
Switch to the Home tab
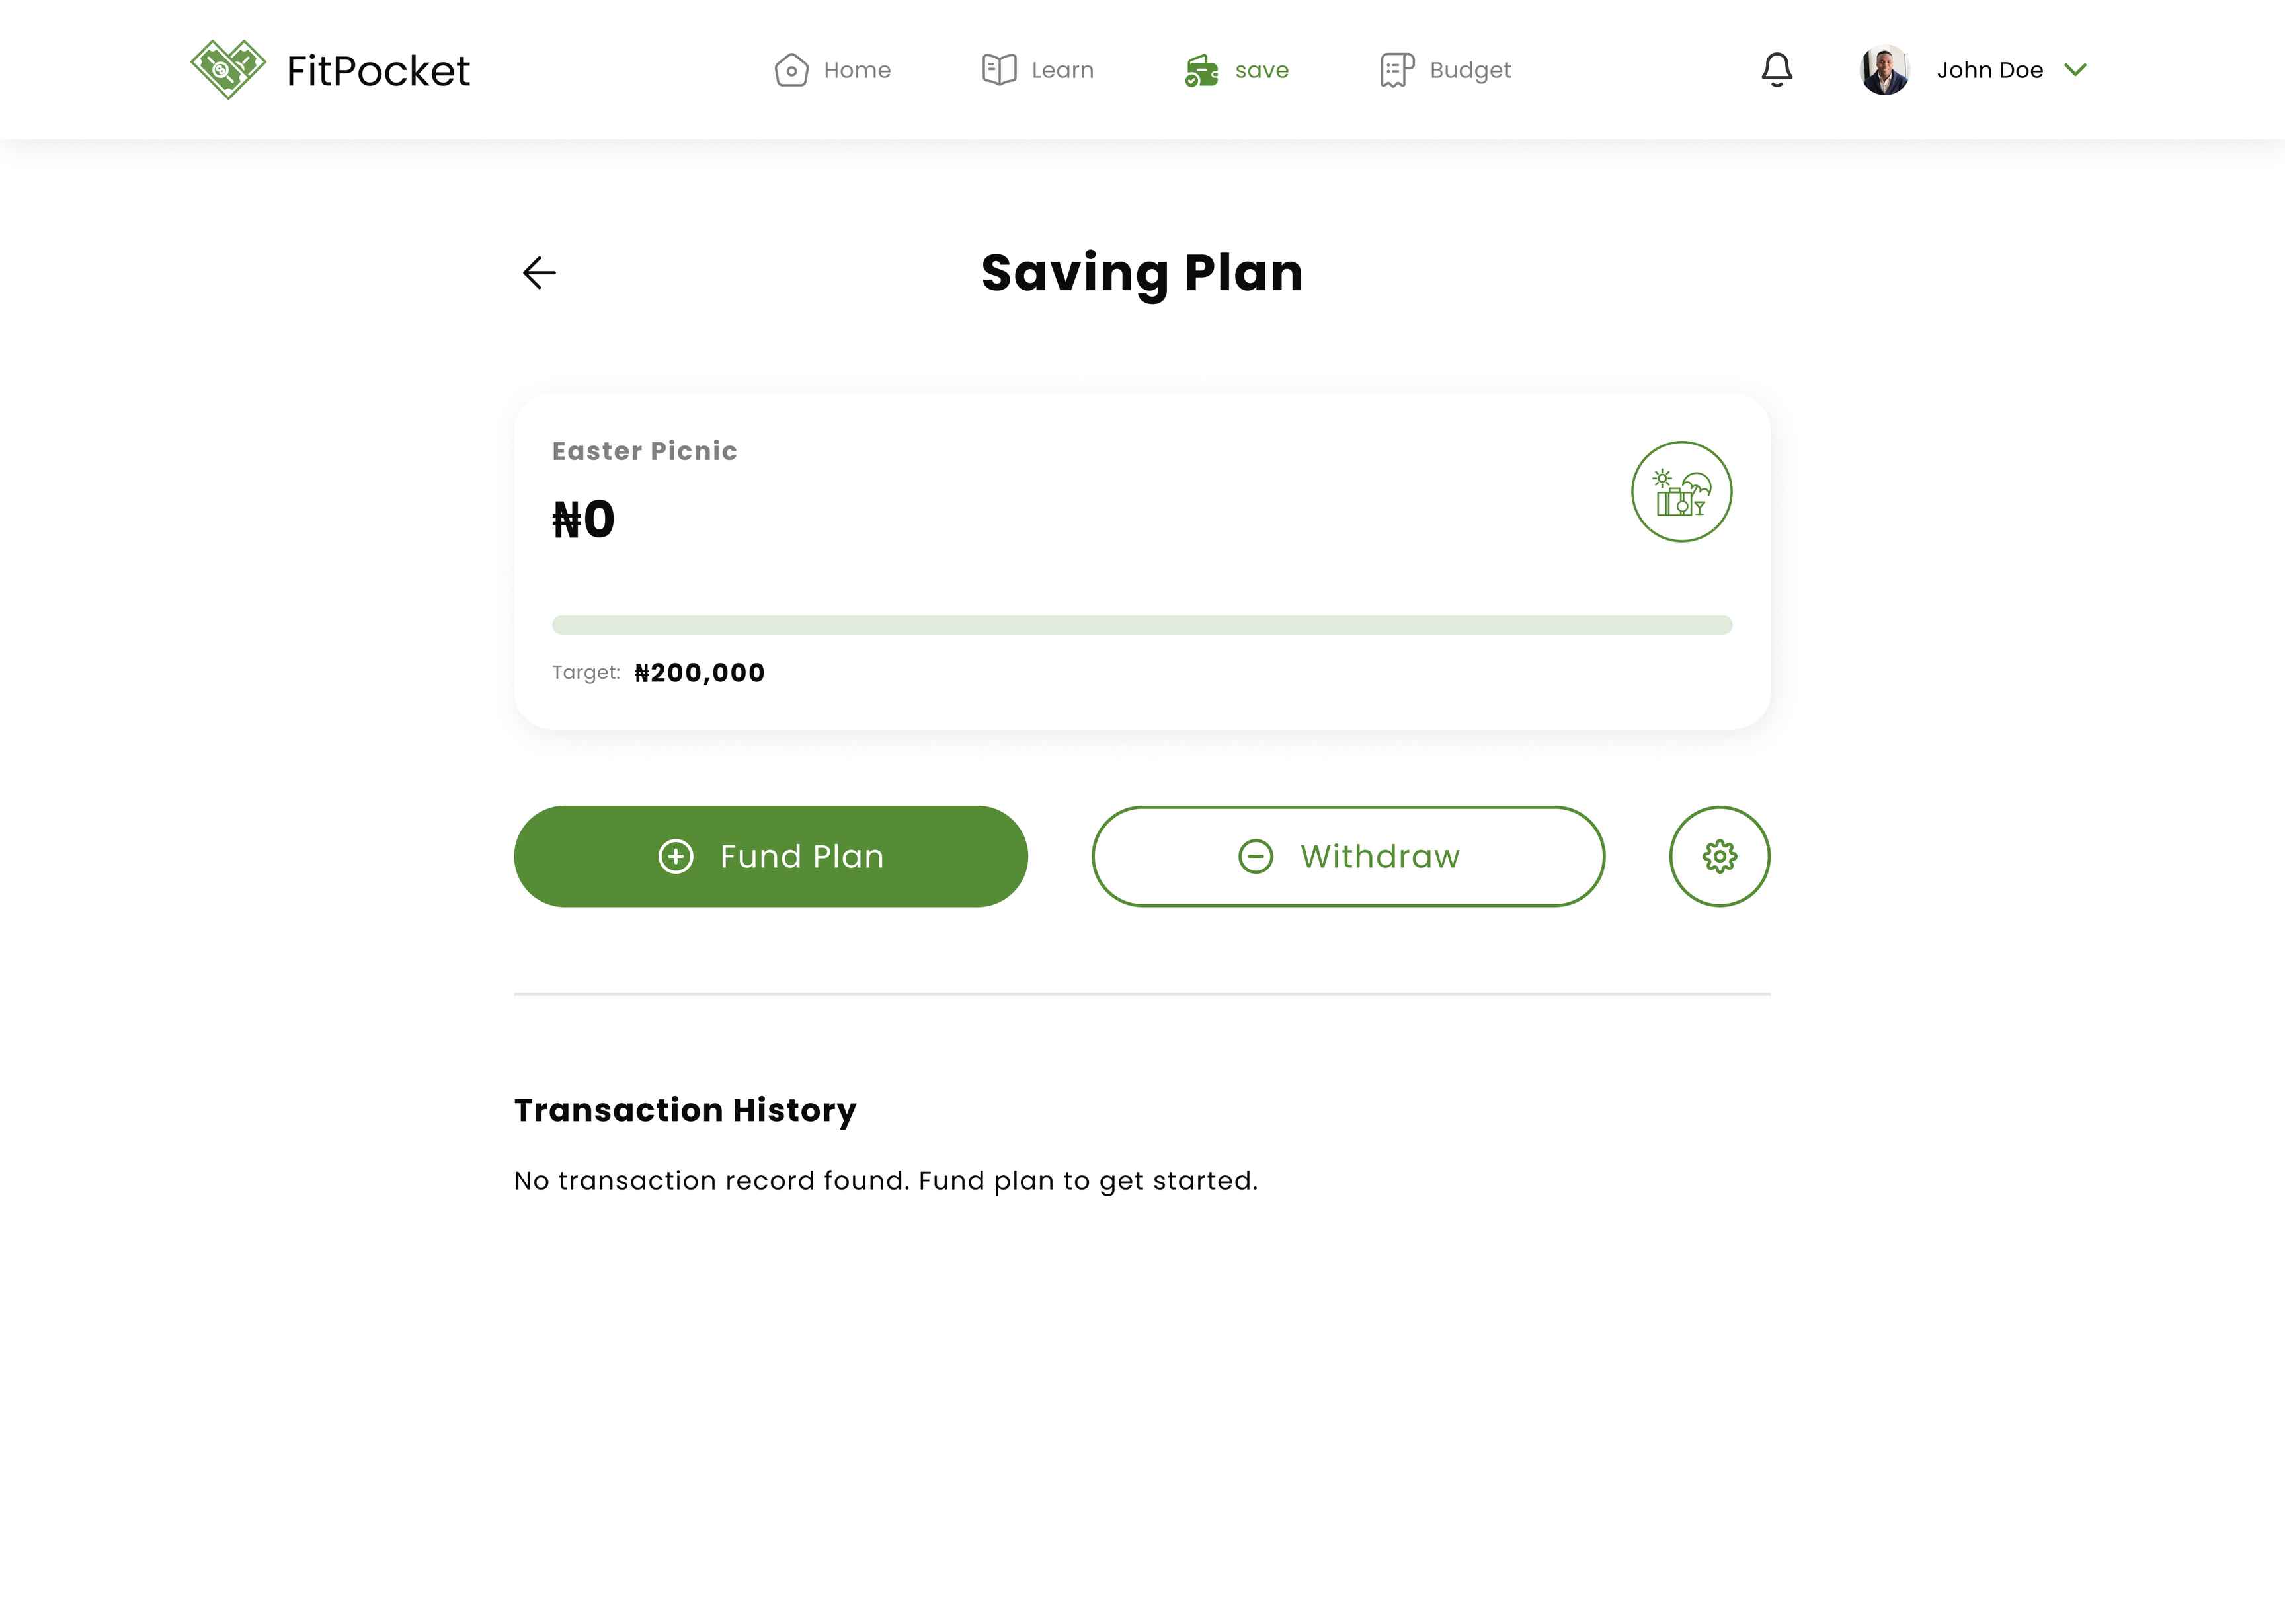click(x=832, y=70)
